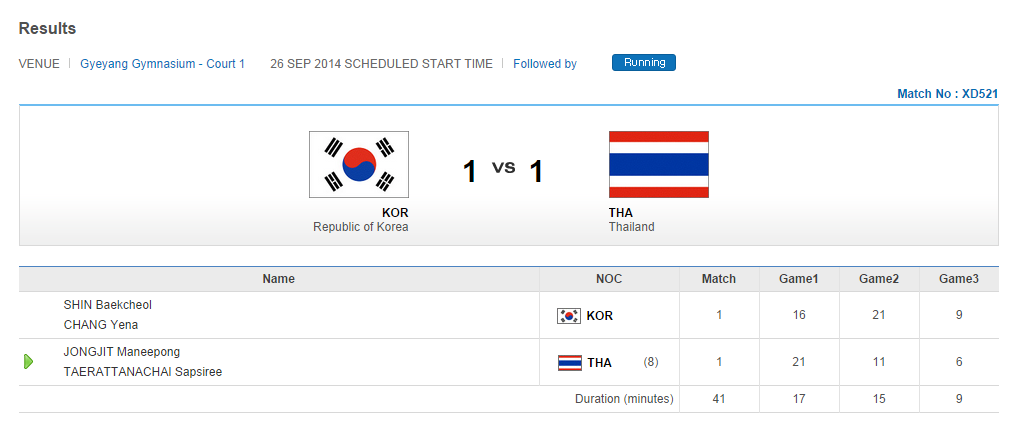Viewport: 1013px width, 421px height.
Task: Select the Name column header
Action: pyautogui.click(x=279, y=279)
